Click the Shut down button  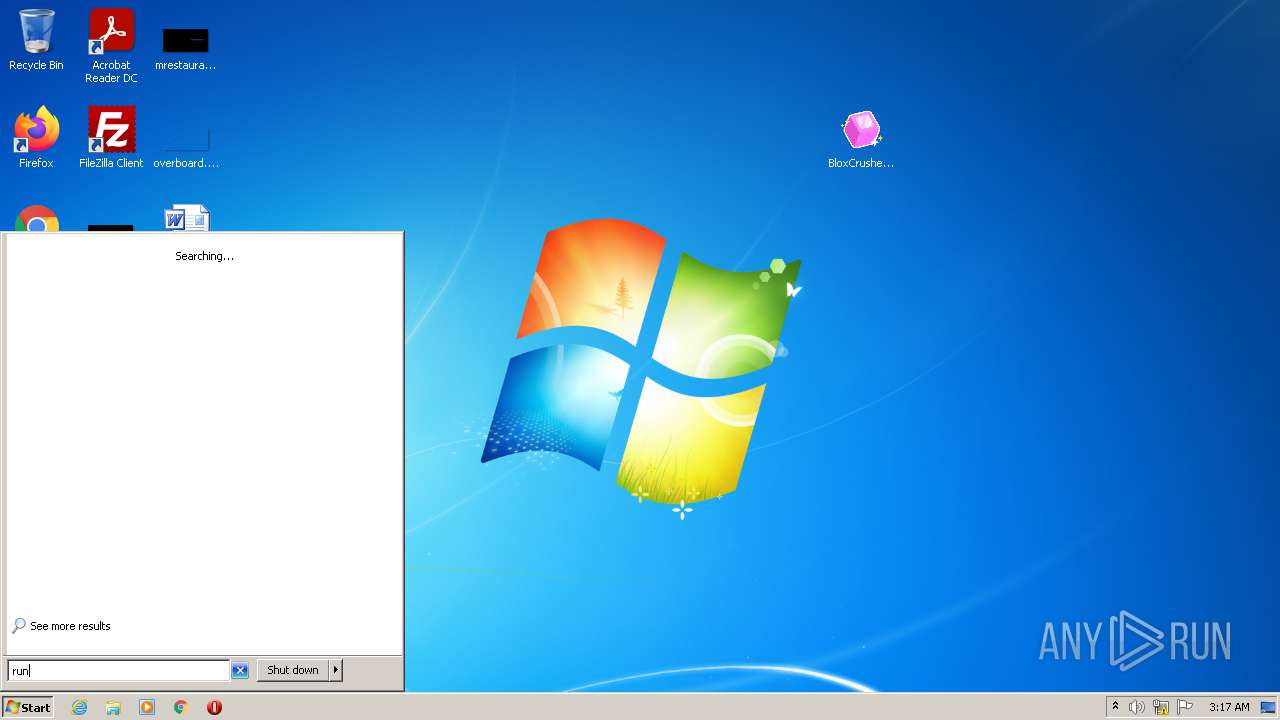click(293, 670)
